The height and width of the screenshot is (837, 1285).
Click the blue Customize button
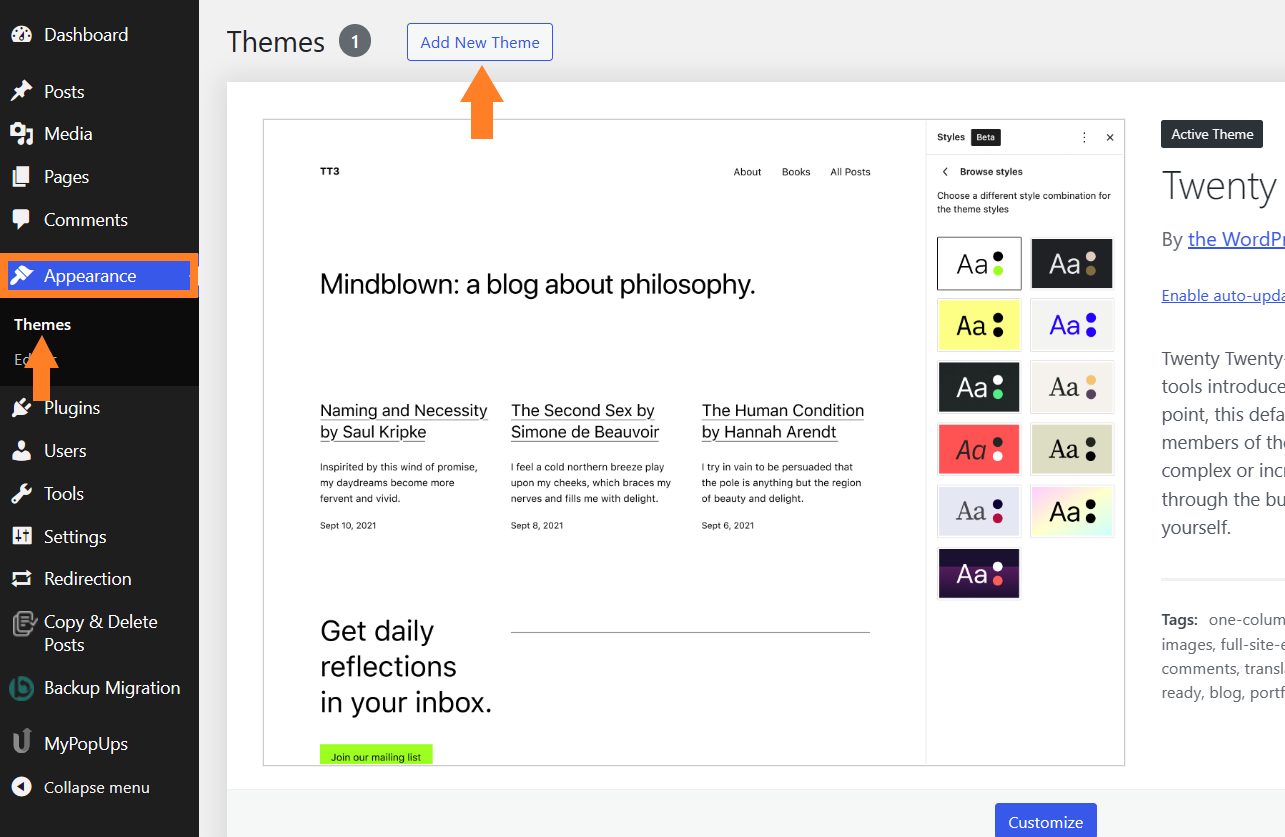1046,821
